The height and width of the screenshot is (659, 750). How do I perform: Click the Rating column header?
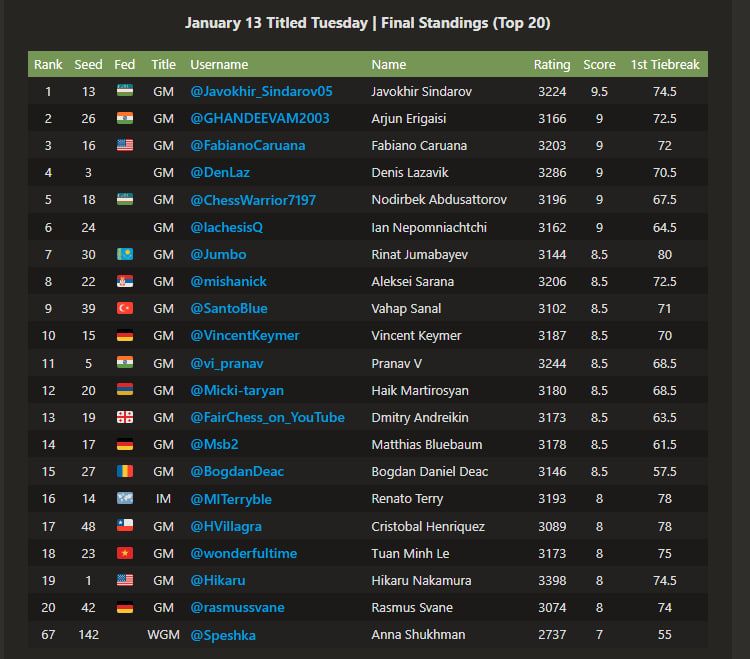tap(551, 64)
